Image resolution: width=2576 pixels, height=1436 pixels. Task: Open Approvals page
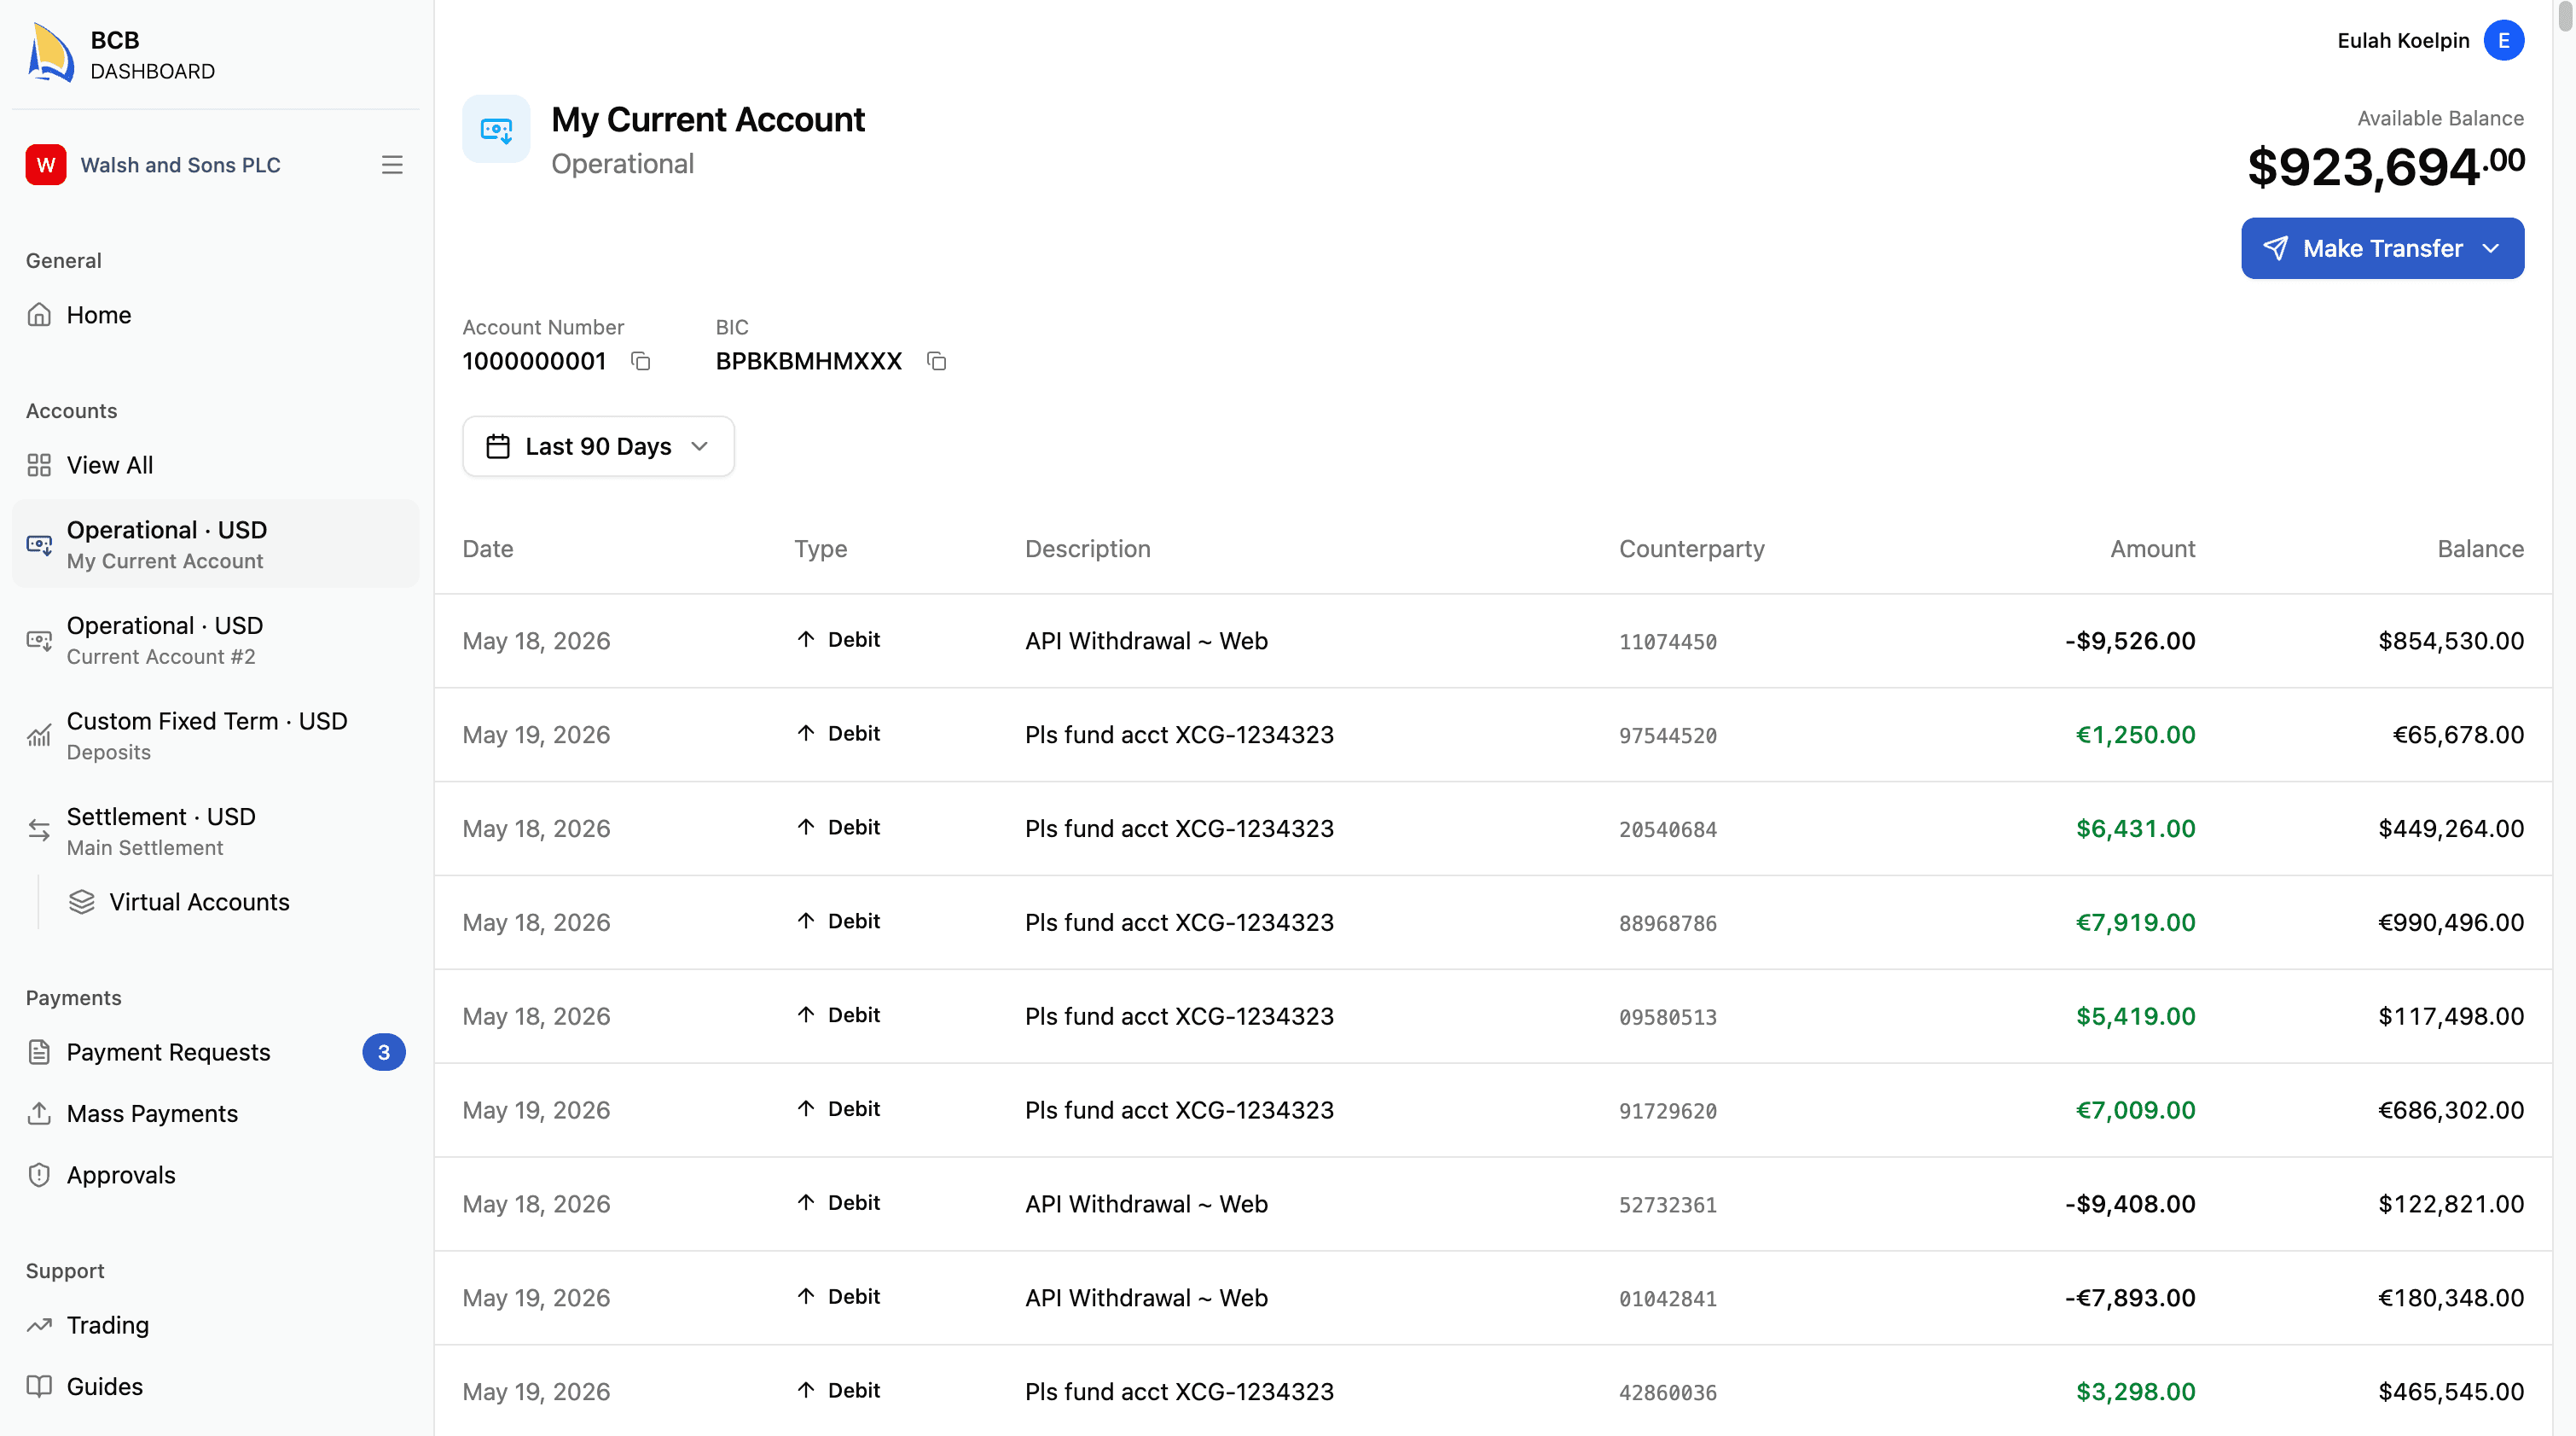(215, 1175)
